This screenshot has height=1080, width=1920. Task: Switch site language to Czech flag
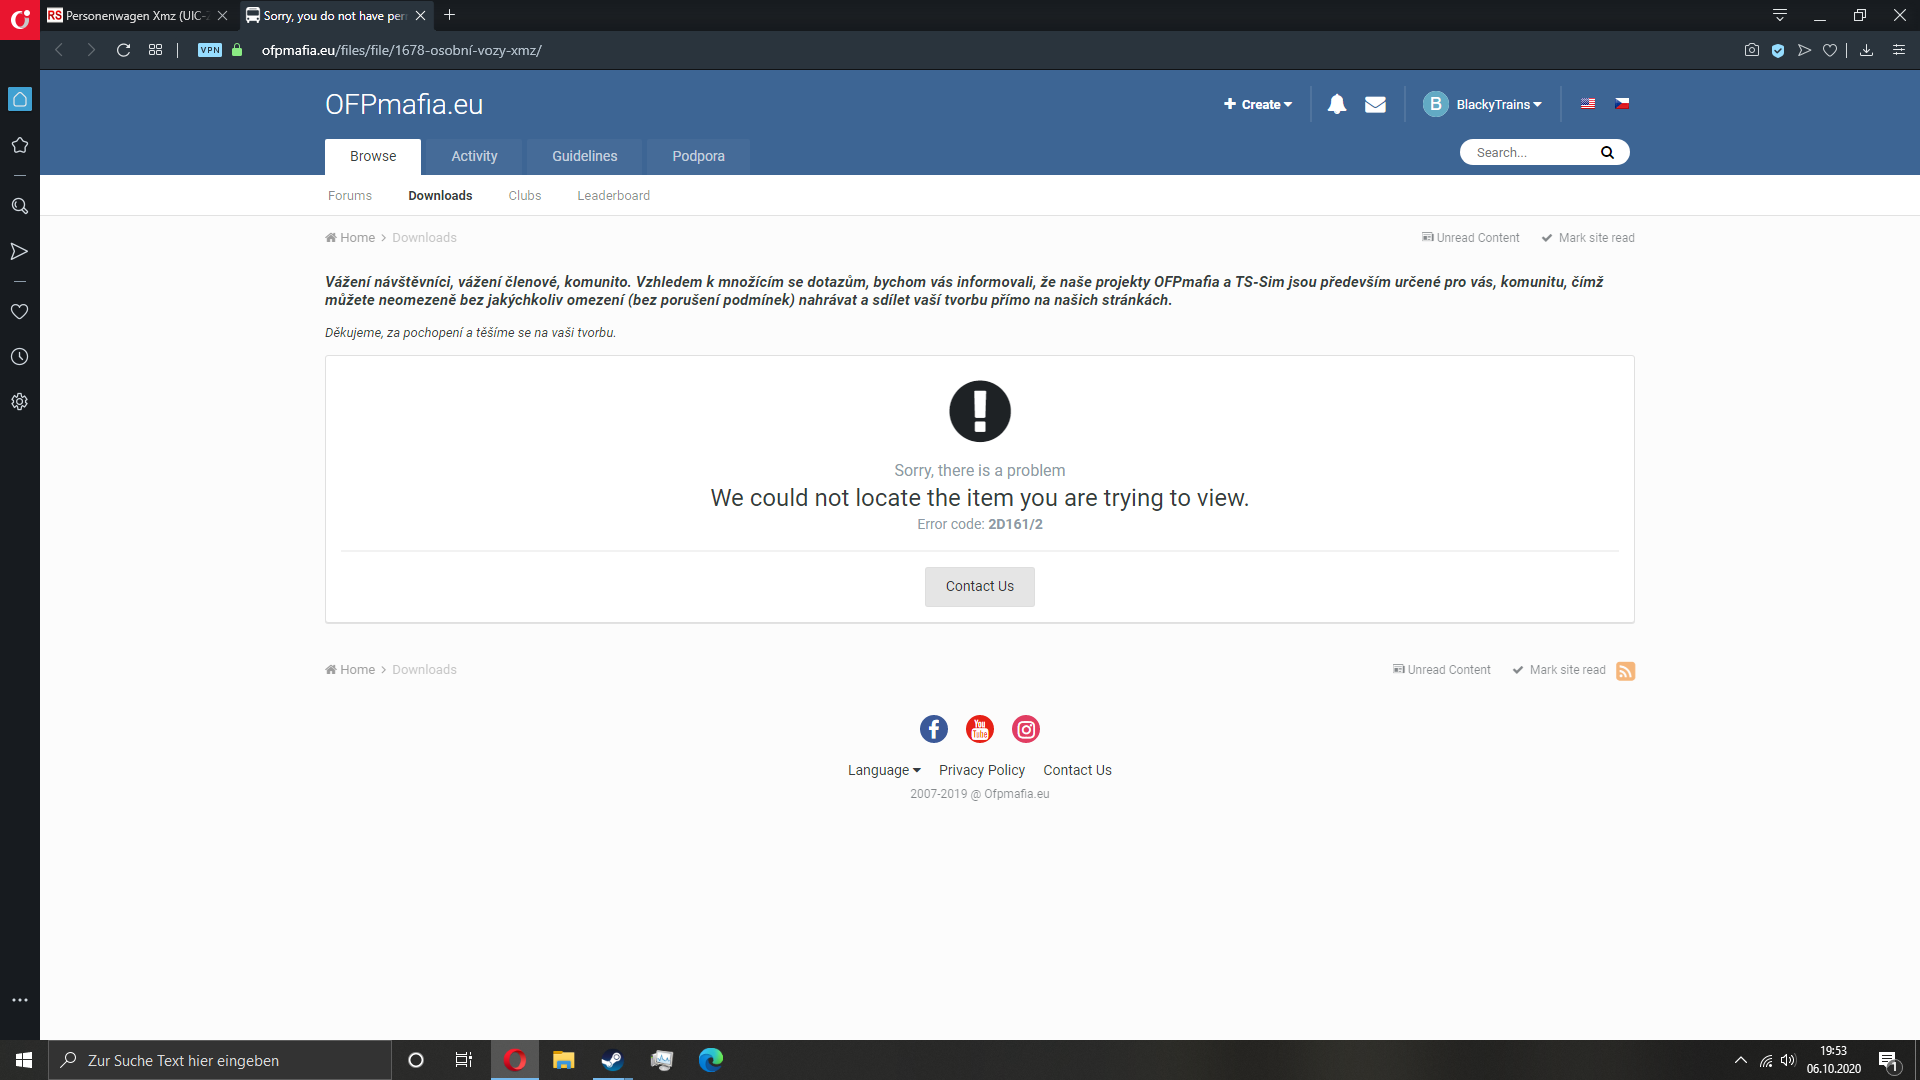pyautogui.click(x=1622, y=104)
